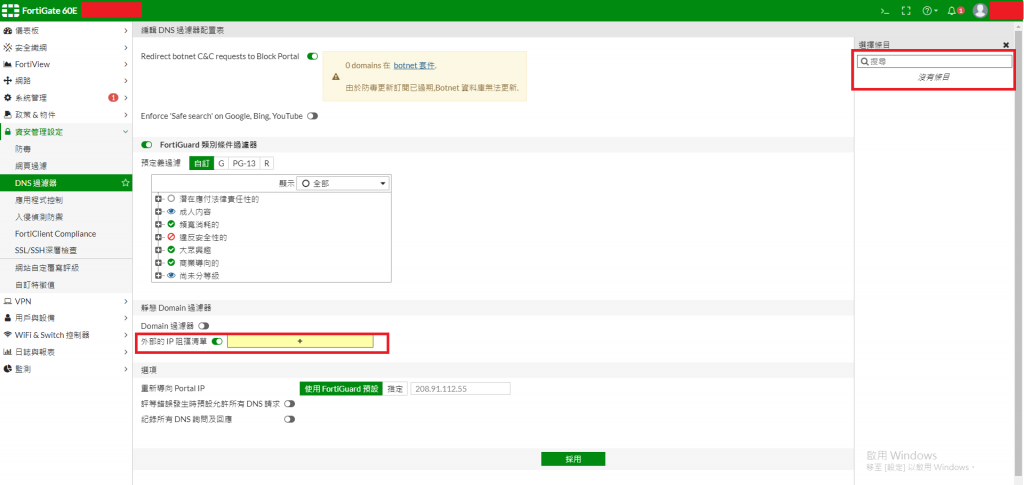
Task: Click red block icon beside 違反安全性的
Action: tap(171, 238)
